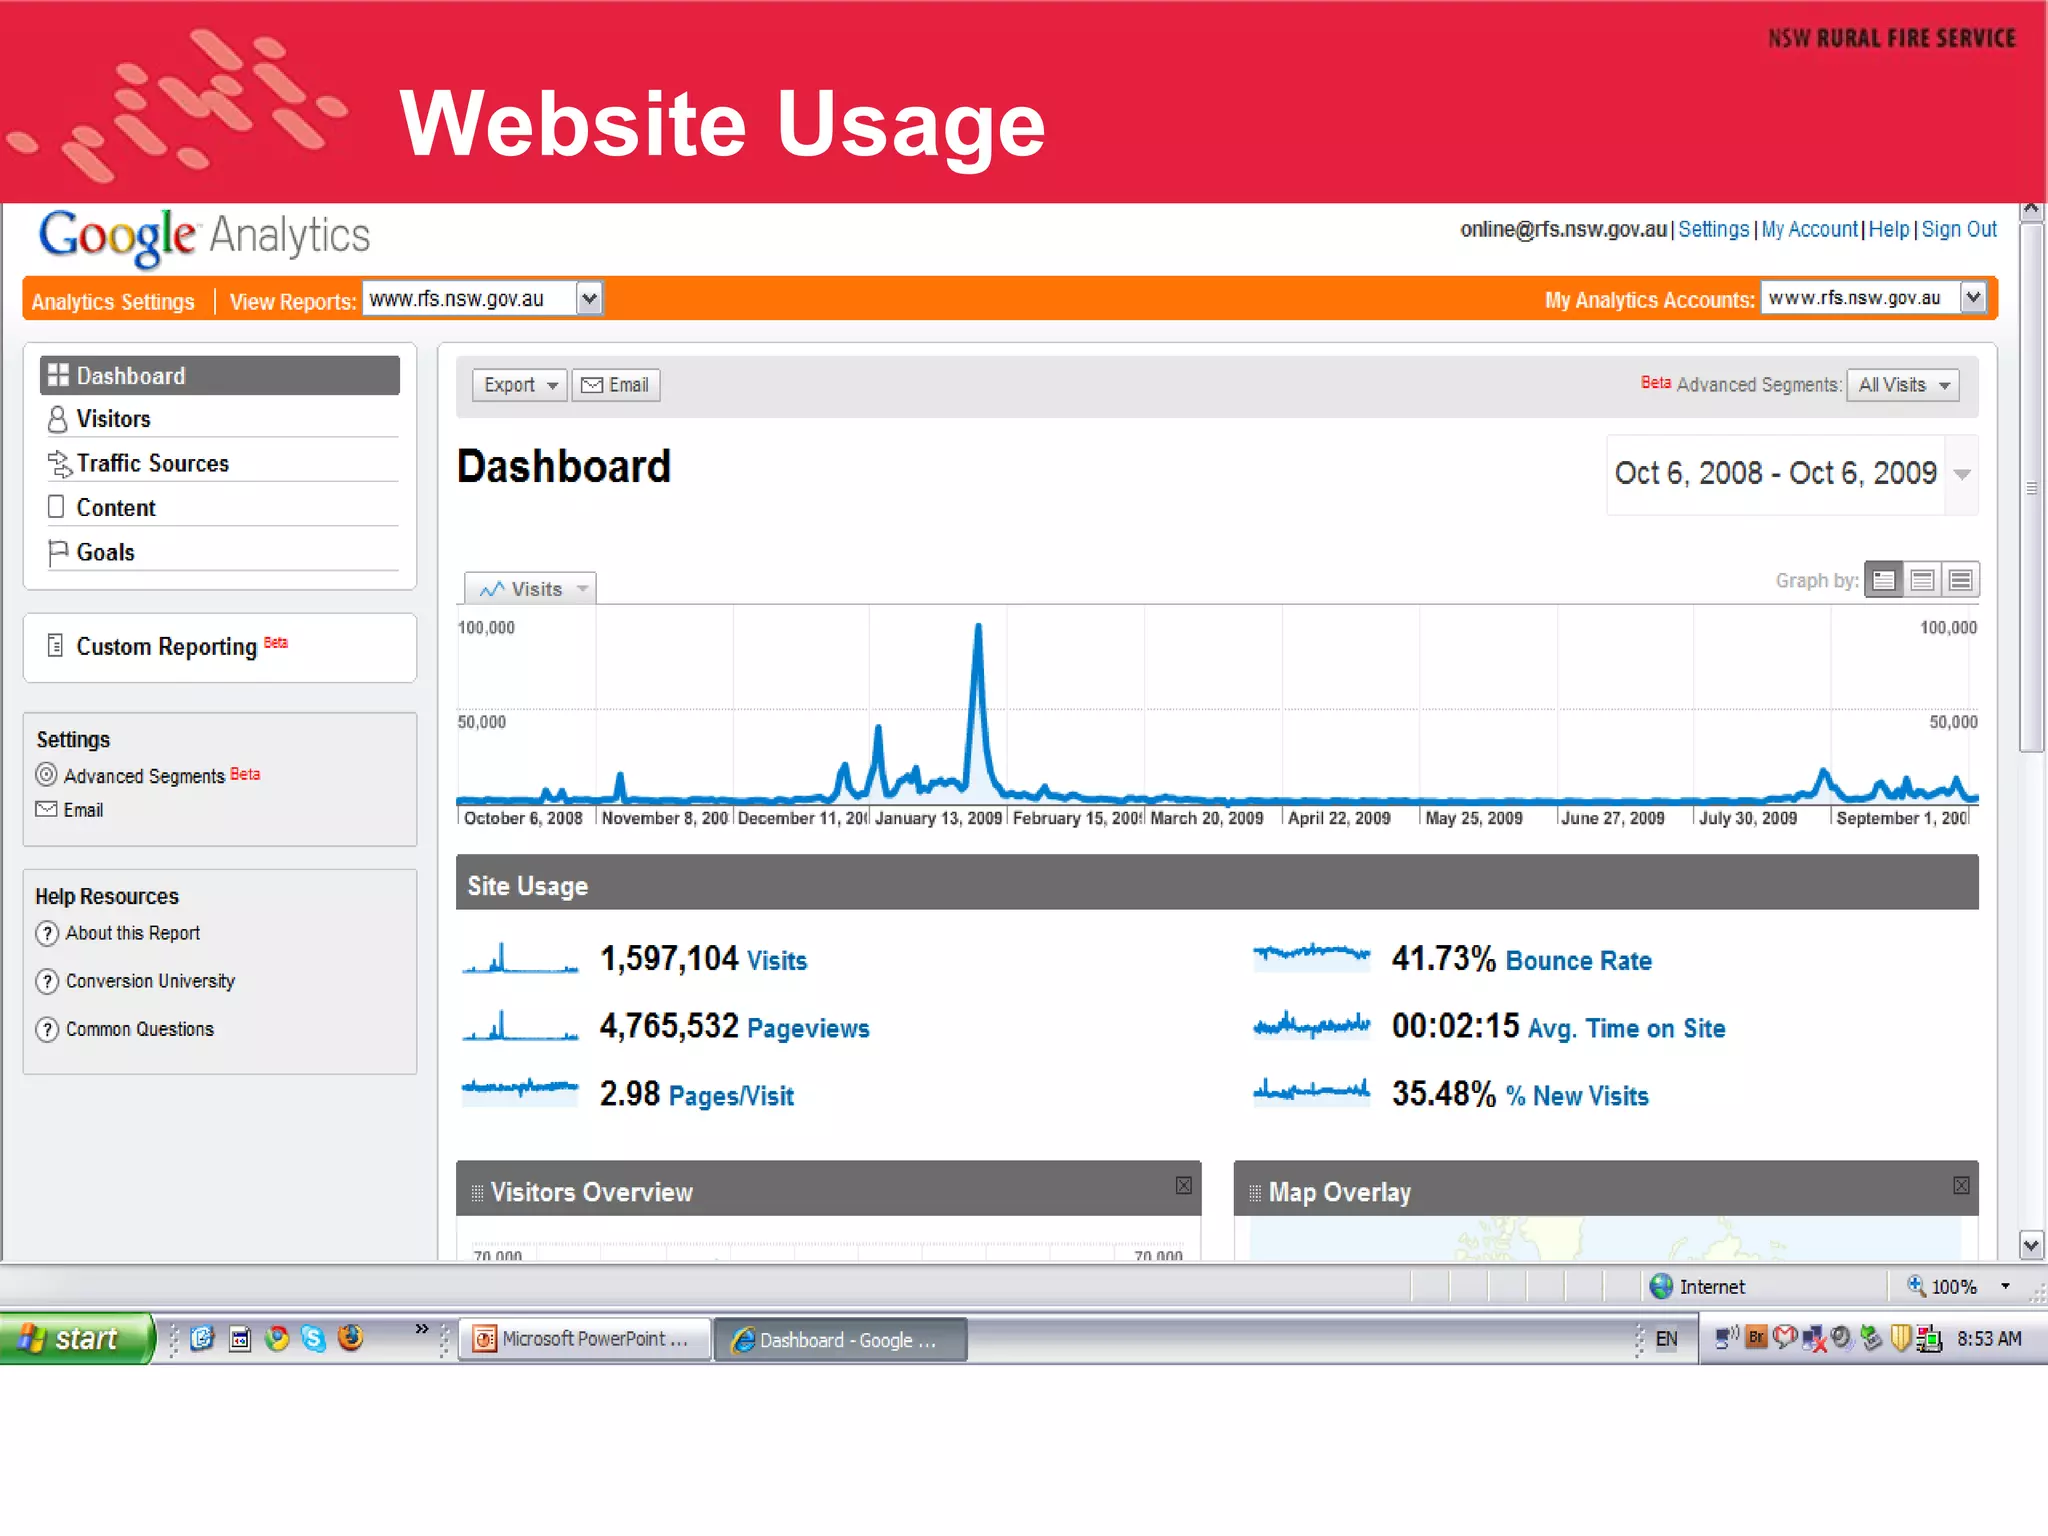Open Common Questions help link

(x=140, y=1029)
